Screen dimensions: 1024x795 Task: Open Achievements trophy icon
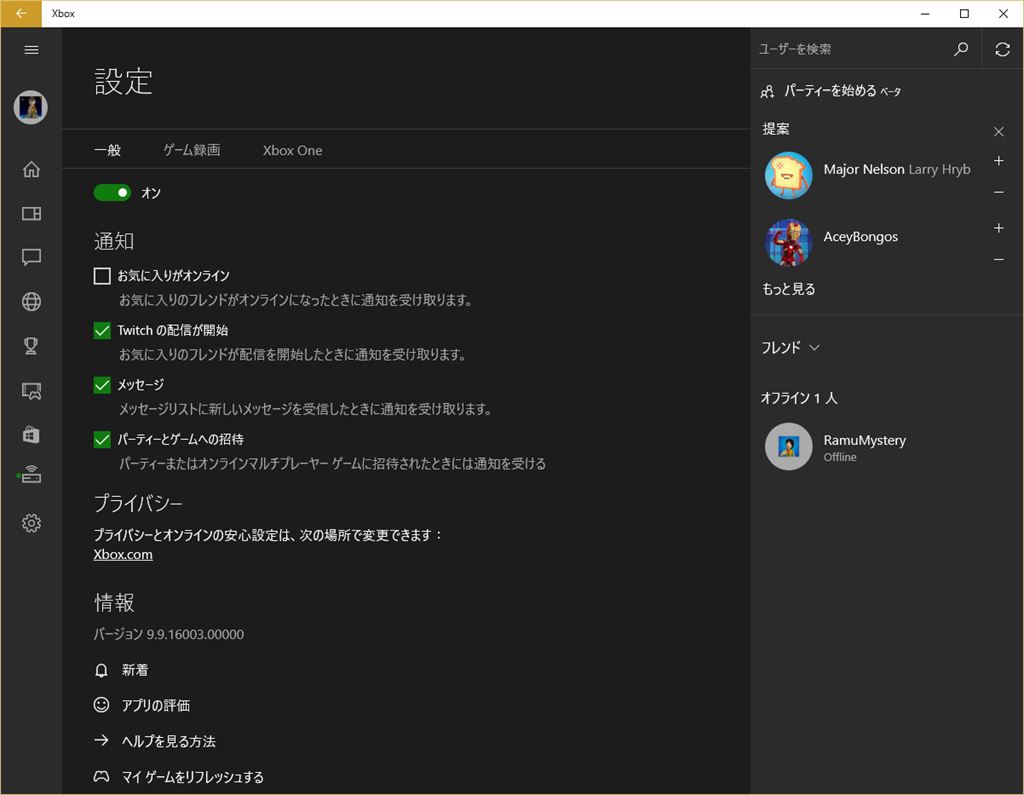pos(31,346)
